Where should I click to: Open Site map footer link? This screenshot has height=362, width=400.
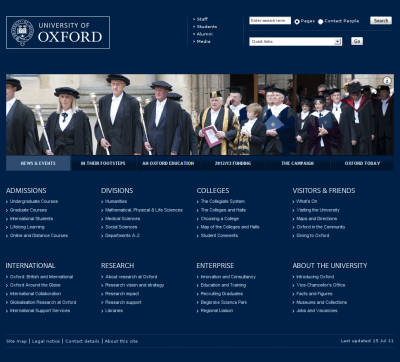click(16, 341)
